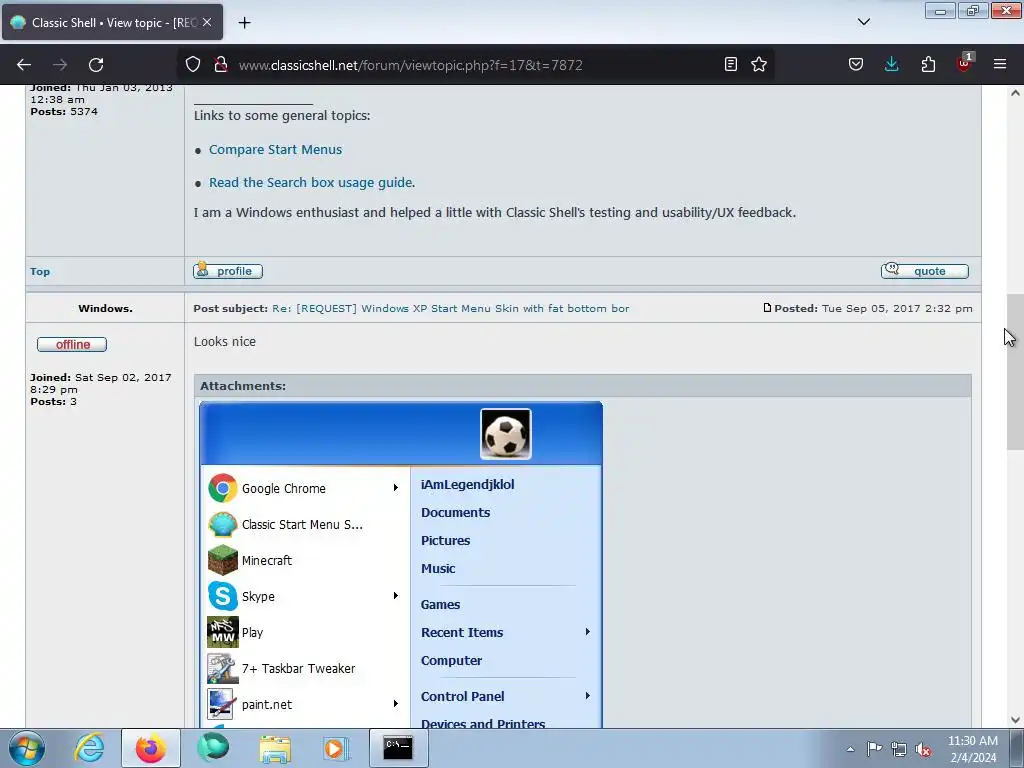The height and width of the screenshot is (768, 1024).
Task: Click Minecraft icon in attached screenshot
Action: (223, 560)
